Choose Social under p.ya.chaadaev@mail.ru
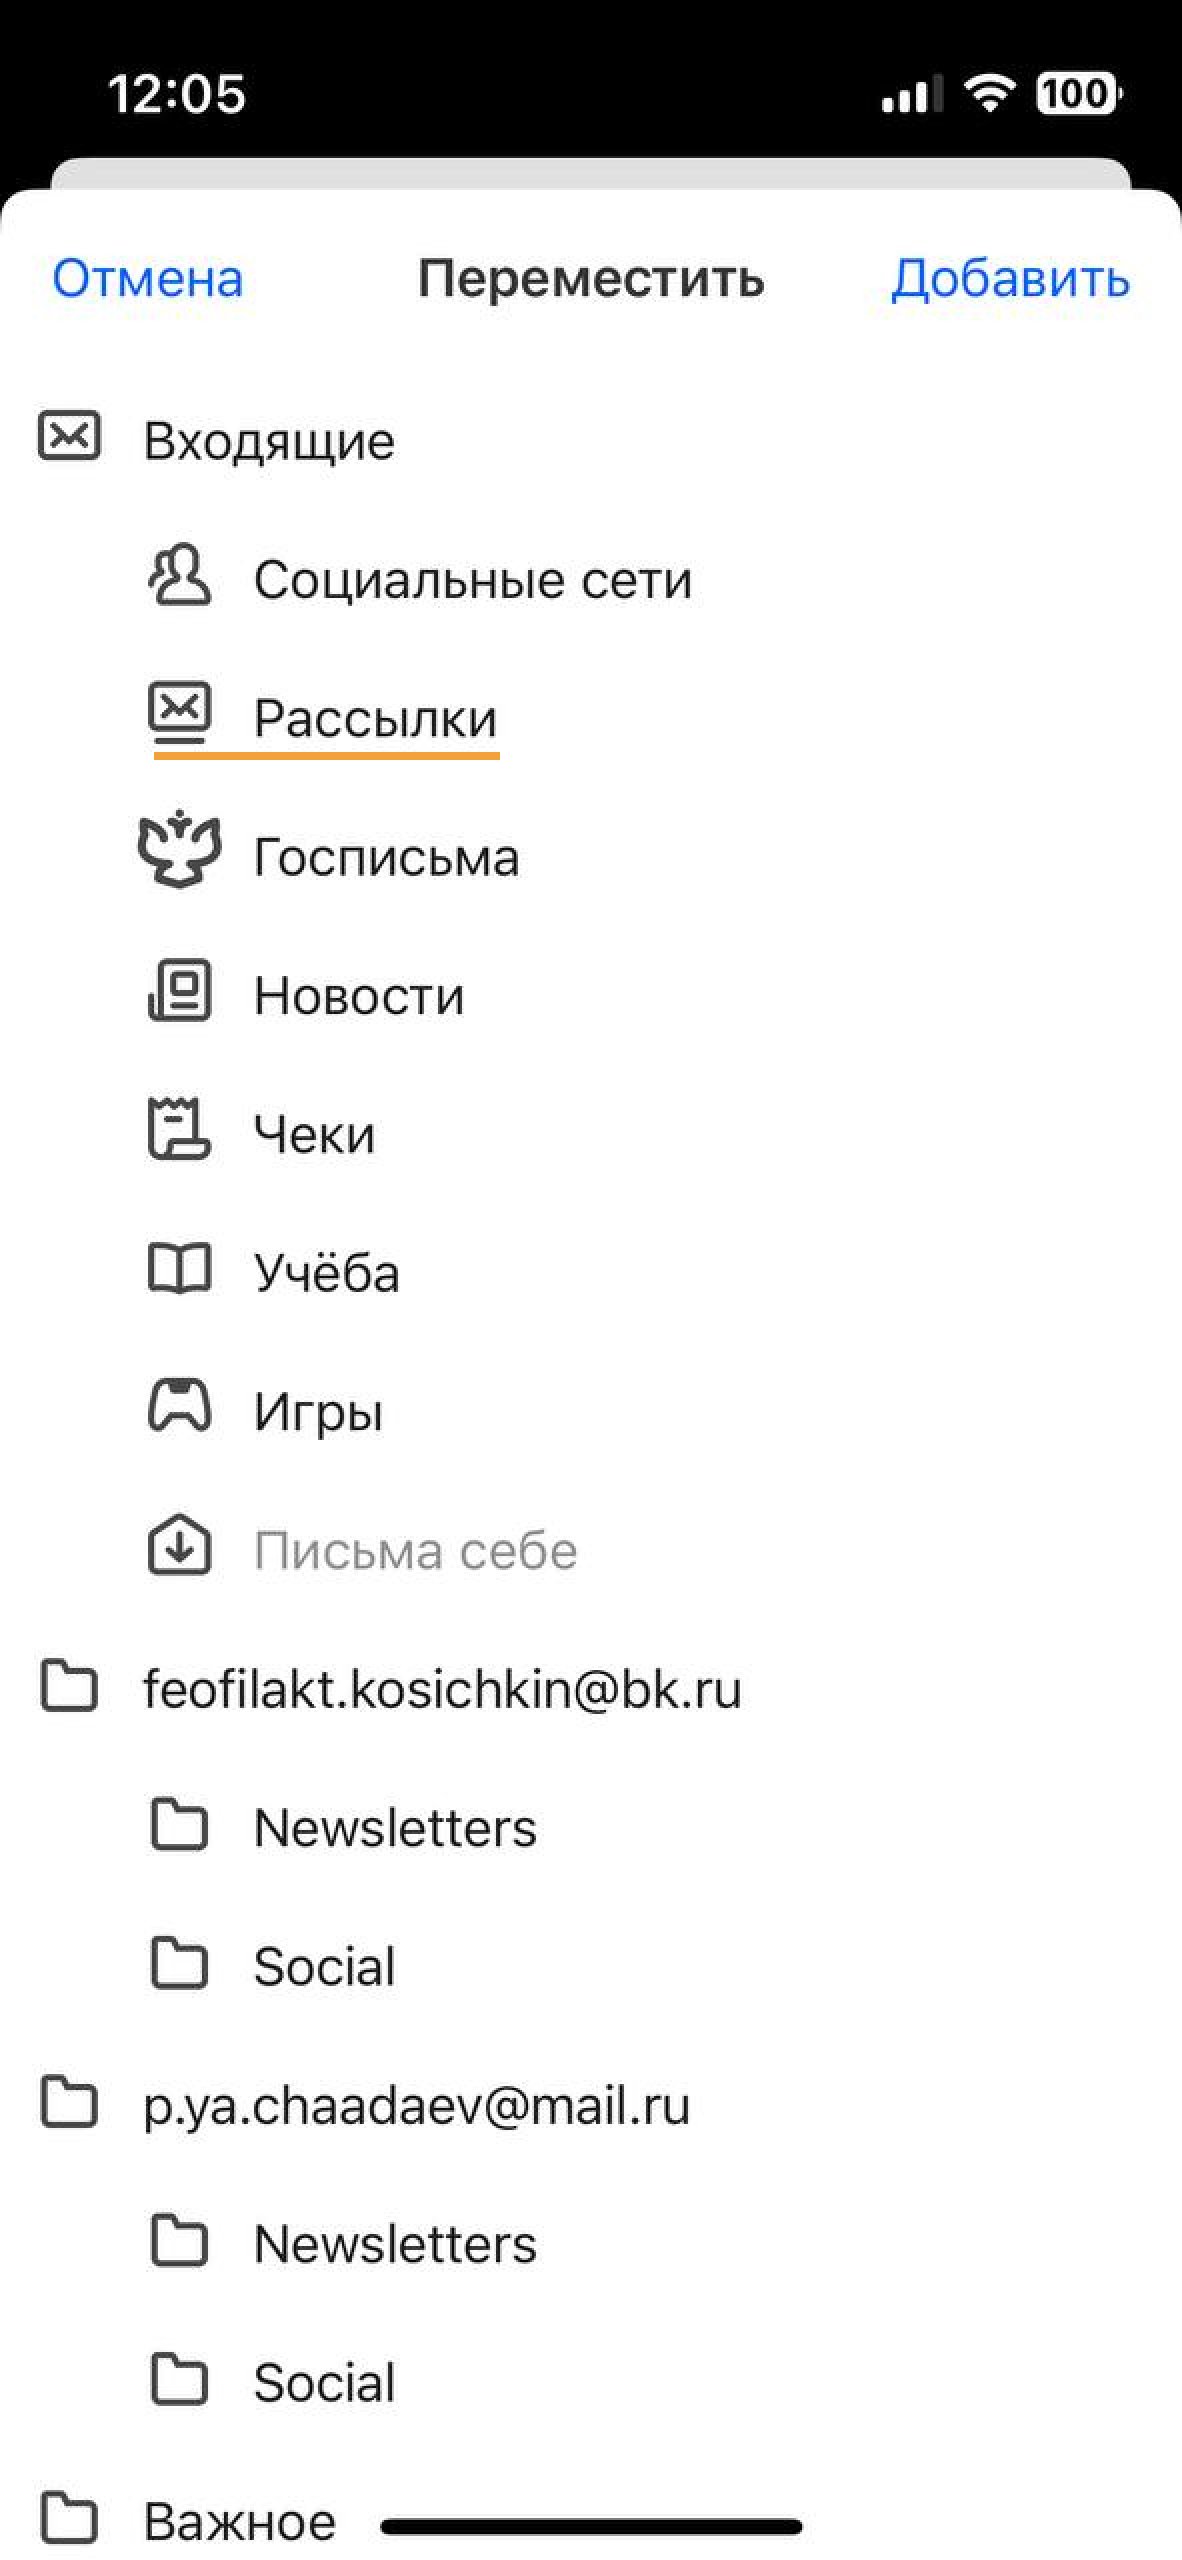 (591, 2381)
